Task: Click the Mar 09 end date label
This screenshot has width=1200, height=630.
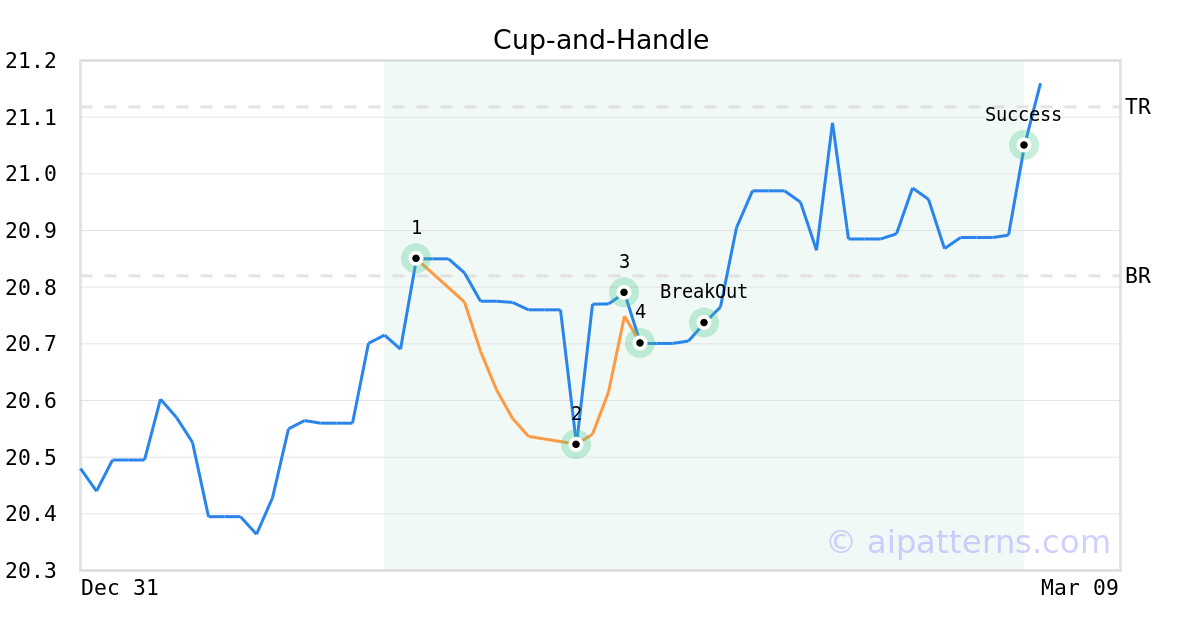Action: (1079, 588)
